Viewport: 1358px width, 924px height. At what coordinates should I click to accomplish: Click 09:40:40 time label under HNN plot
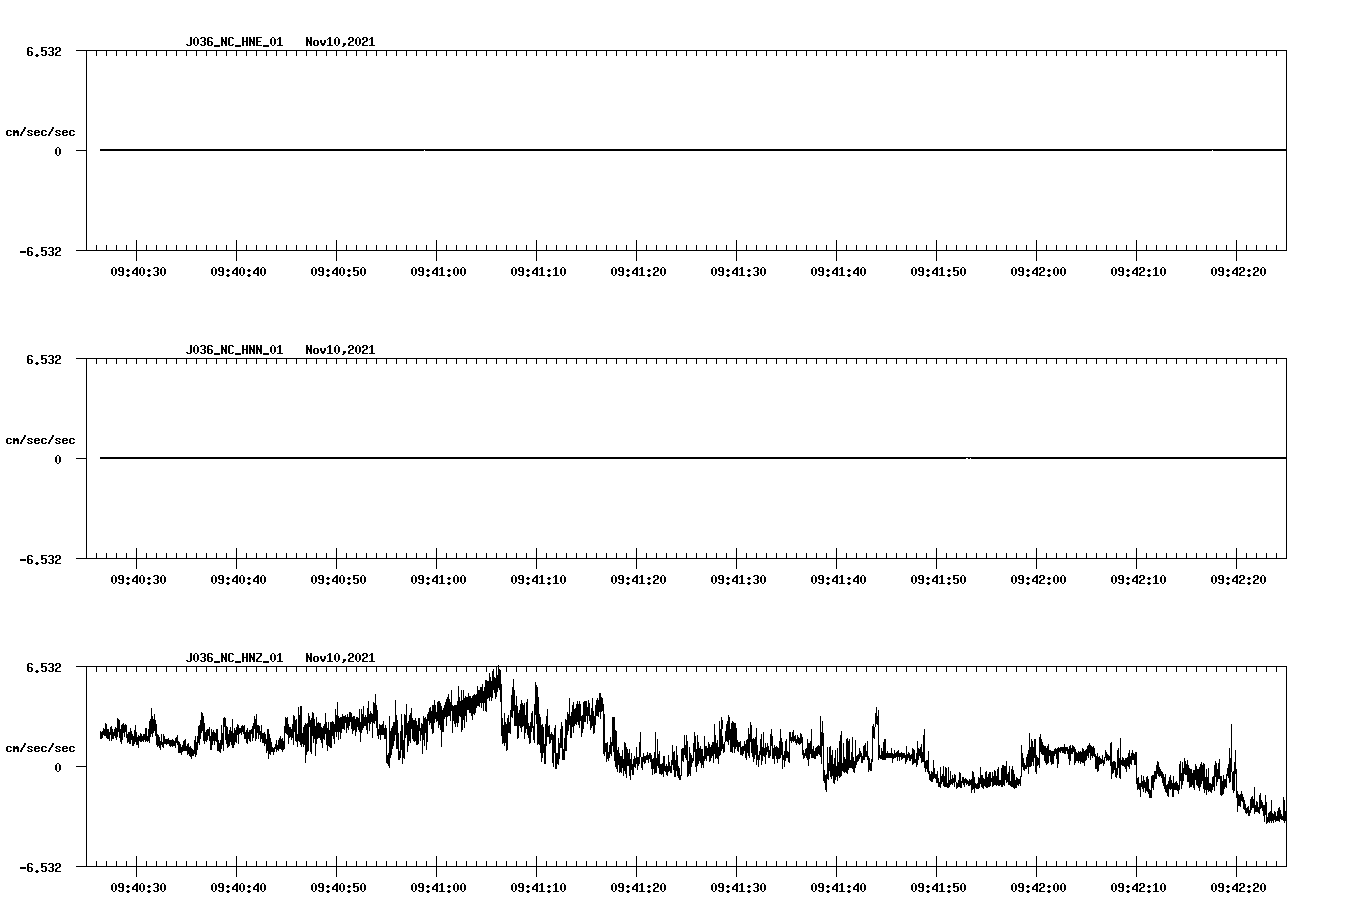click(238, 580)
